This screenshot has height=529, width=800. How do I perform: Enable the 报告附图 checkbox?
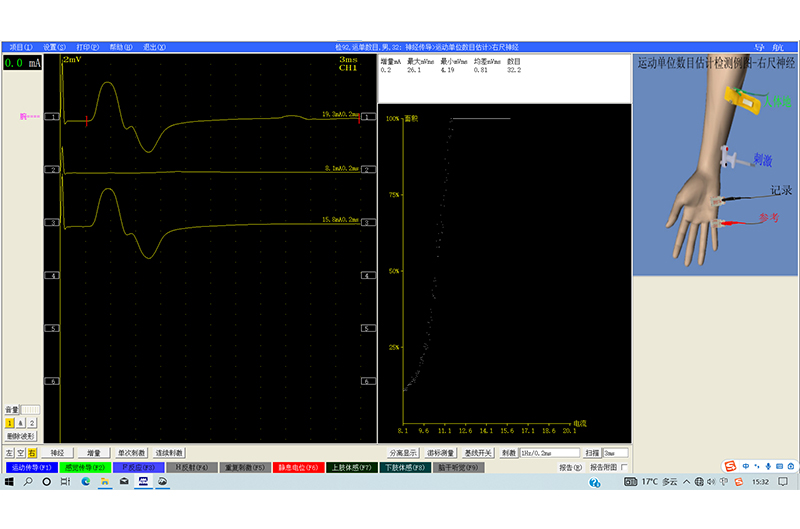[625, 467]
